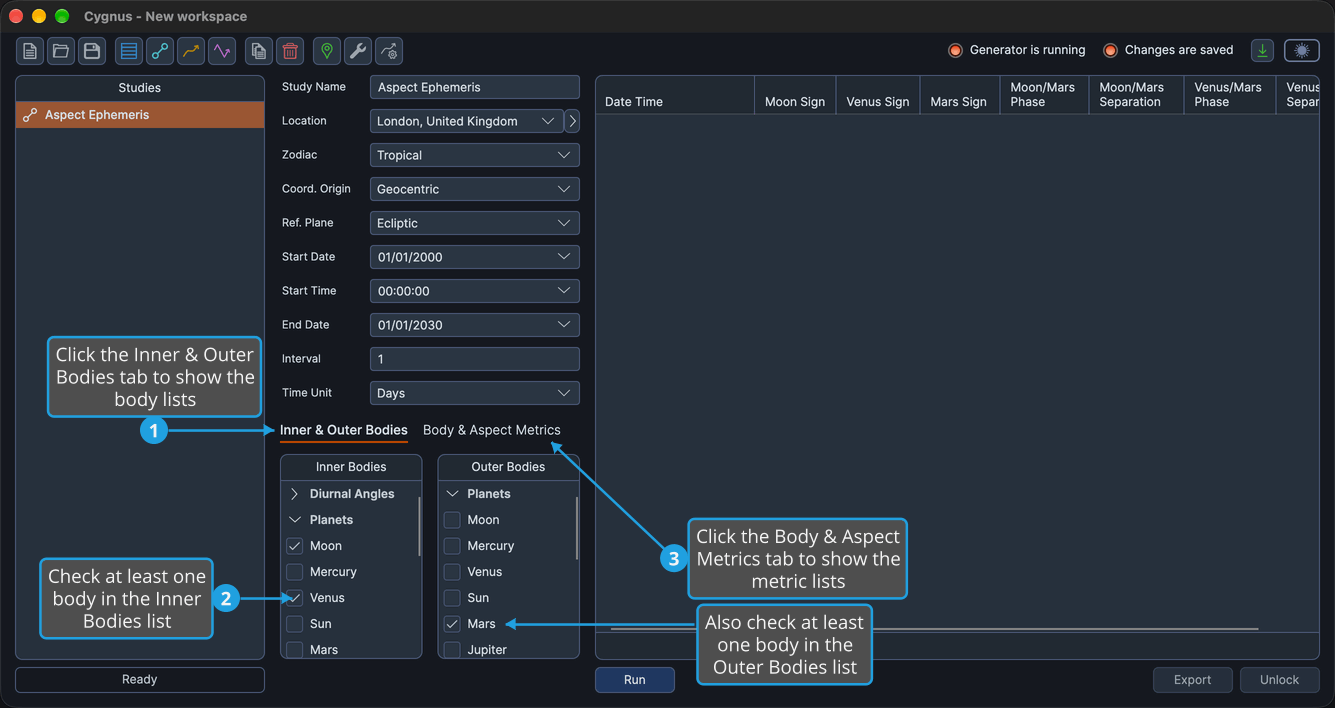
Task: Click the green location pin icon
Action: tap(327, 51)
